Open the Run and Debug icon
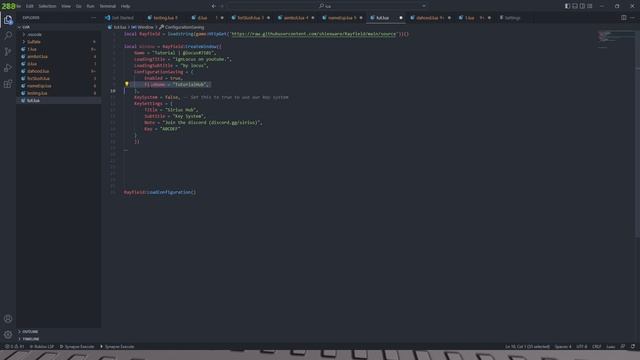The height and width of the screenshot is (360, 640). pyautogui.click(x=8, y=68)
